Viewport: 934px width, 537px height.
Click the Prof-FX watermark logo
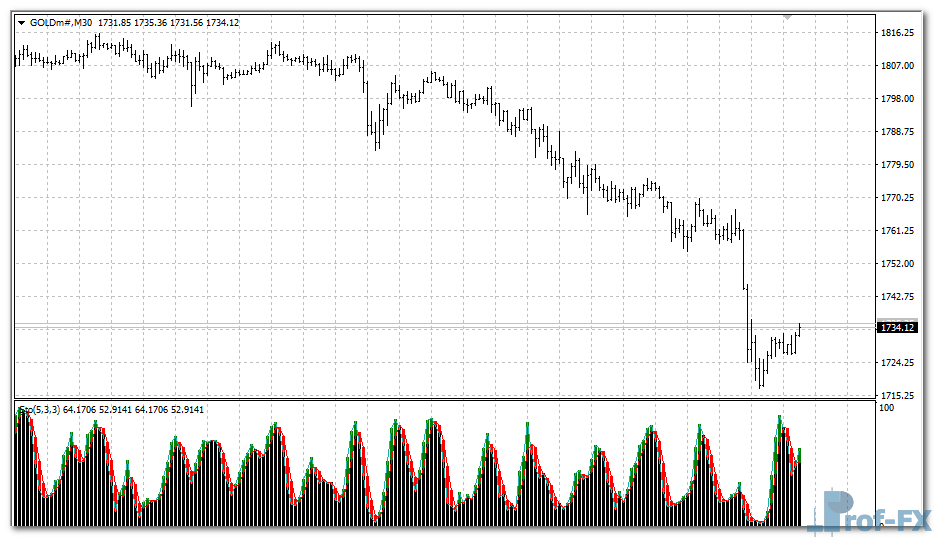tap(868, 511)
